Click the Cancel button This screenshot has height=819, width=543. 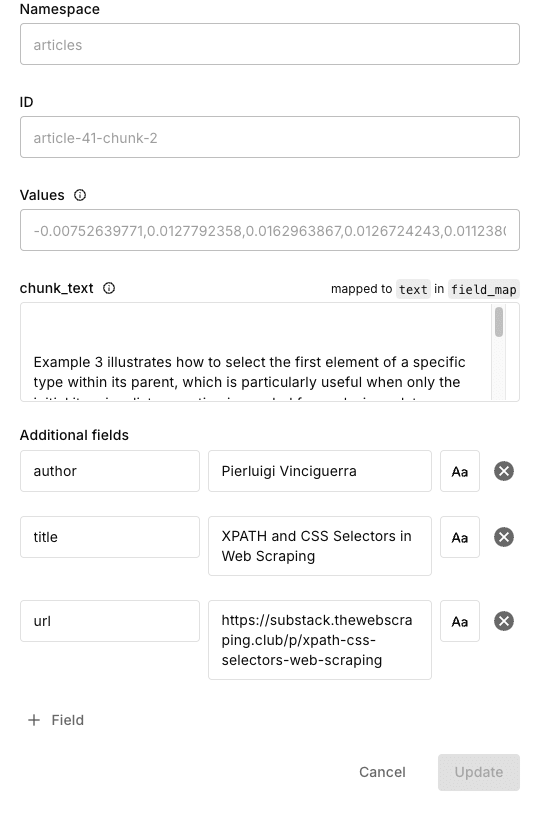click(382, 772)
